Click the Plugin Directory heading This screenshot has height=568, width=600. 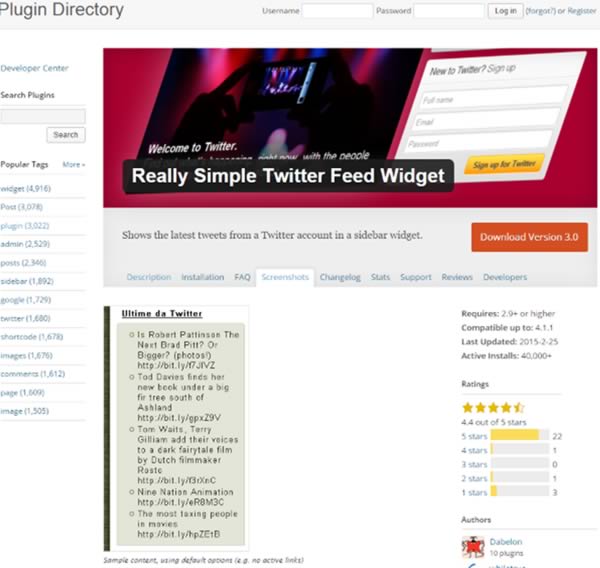(62, 10)
